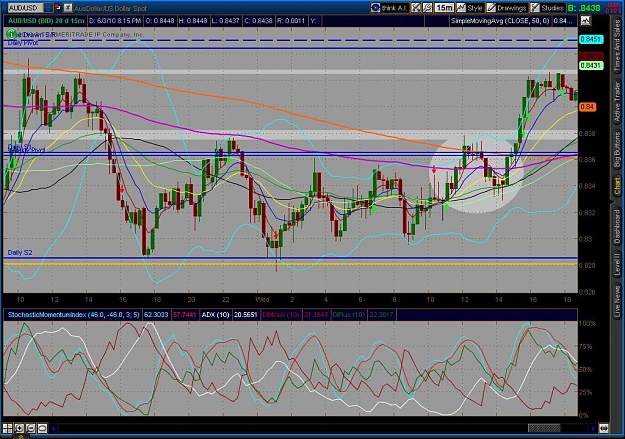This screenshot has height=439, width=625.
Task: Click the chart grid layout icon
Action: click(8, 429)
